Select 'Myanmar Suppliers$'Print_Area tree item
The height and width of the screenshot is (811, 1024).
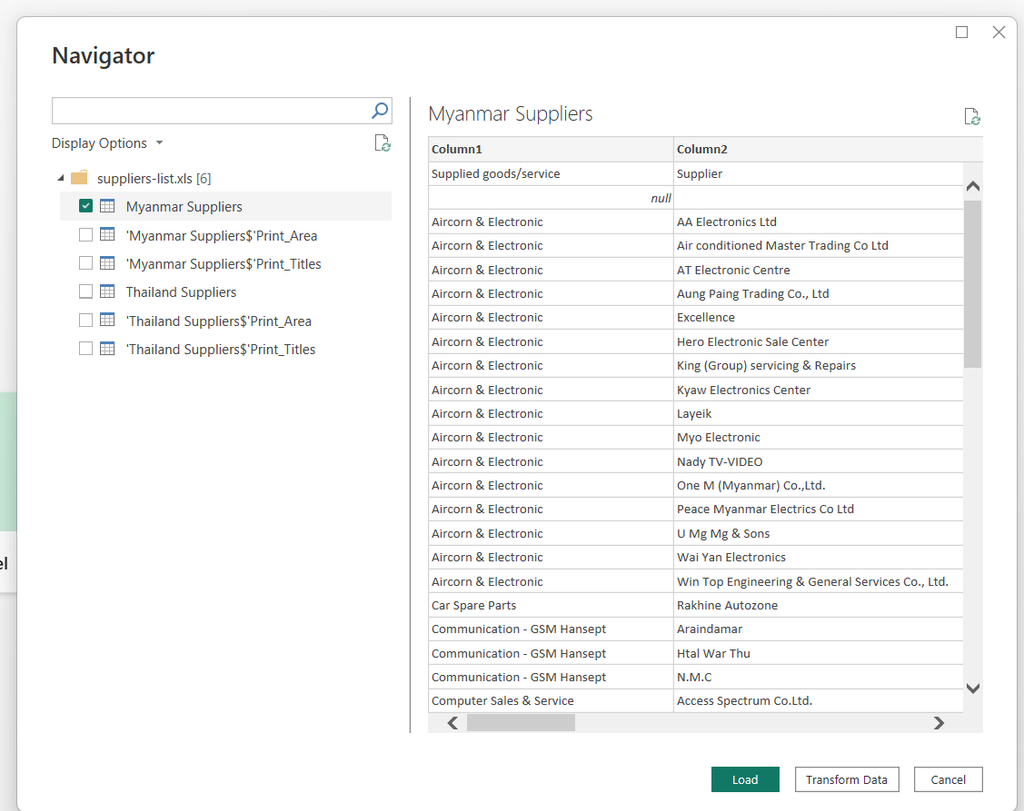point(221,236)
